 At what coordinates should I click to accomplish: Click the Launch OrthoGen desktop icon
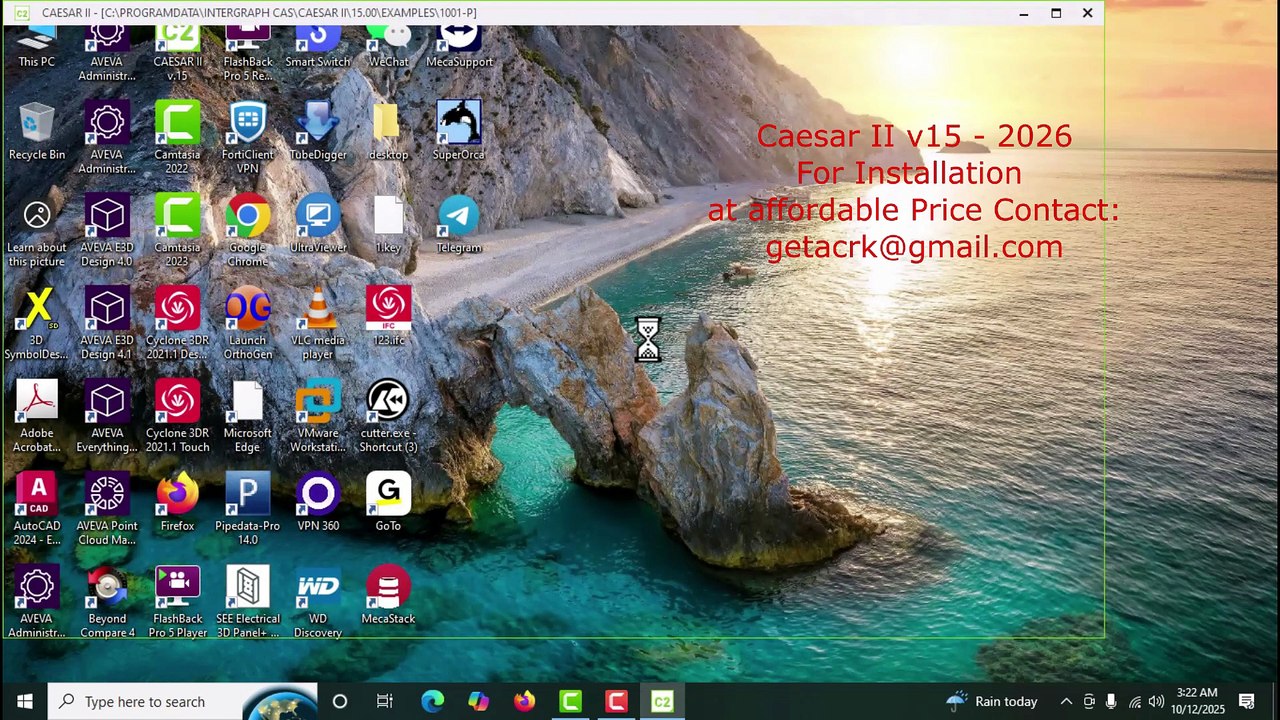[247, 324]
